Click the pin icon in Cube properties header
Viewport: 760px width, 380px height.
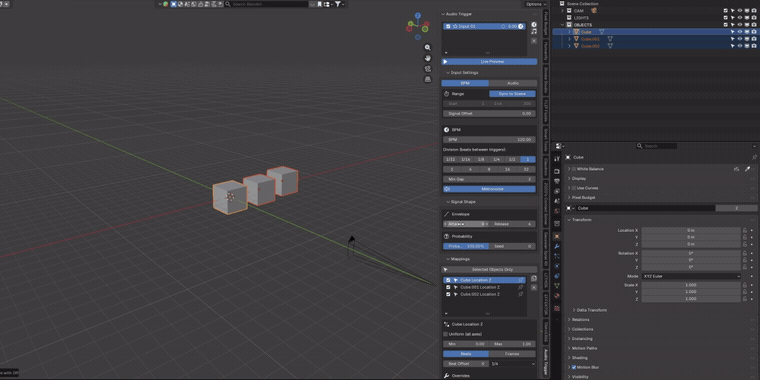(754, 158)
